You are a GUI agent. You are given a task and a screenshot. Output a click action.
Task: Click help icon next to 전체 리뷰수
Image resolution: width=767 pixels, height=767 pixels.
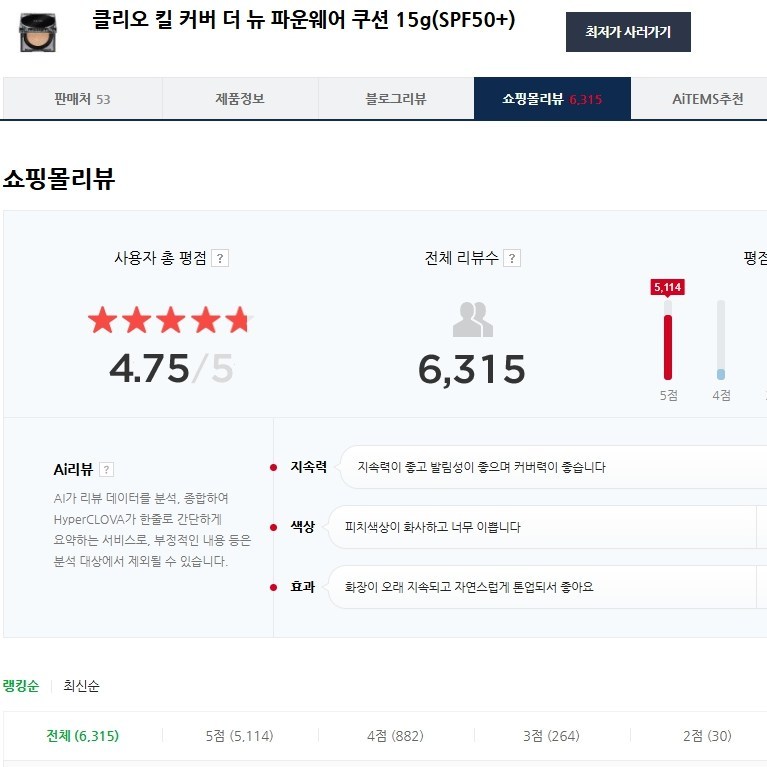click(512, 258)
